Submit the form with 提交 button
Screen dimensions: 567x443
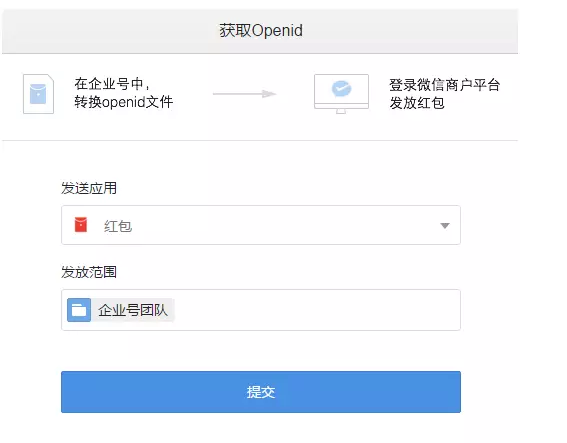[x=261, y=392]
